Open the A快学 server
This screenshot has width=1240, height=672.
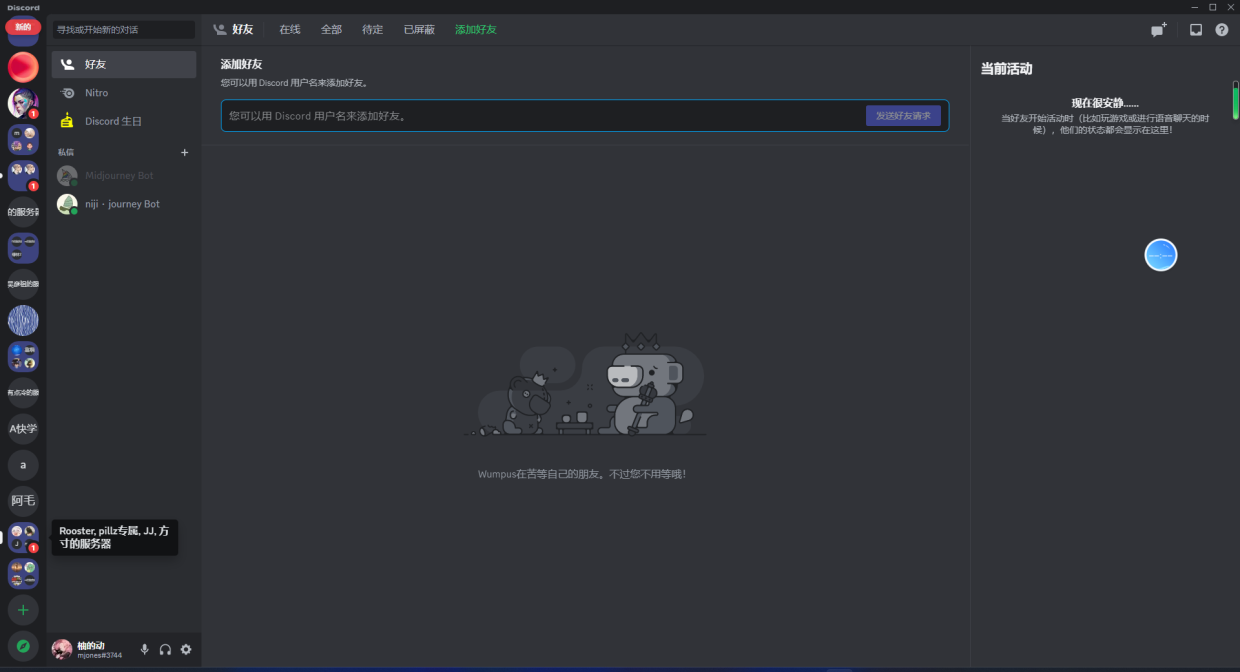[x=23, y=429]
